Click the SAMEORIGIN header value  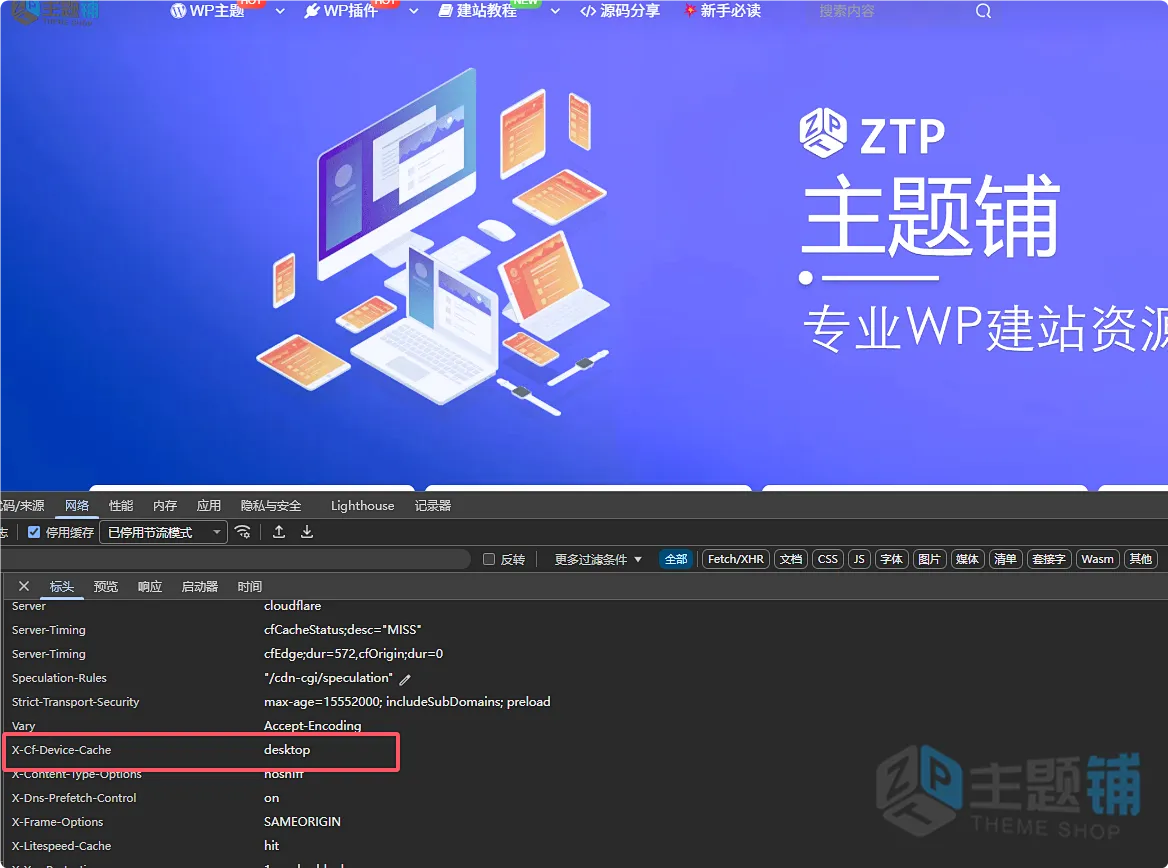pos(302,821)
